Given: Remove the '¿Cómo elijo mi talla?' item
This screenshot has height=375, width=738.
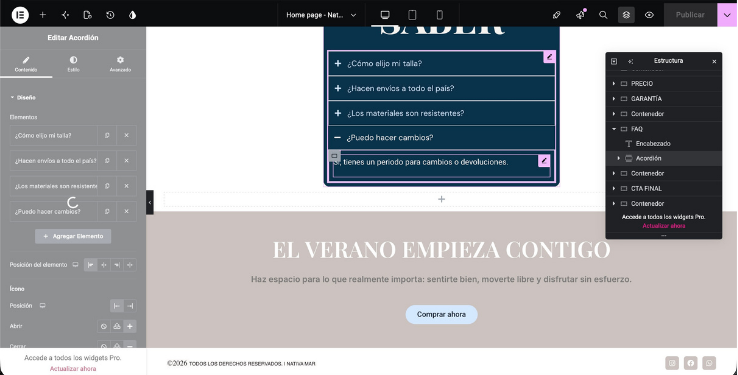Looking at the screenshot, I should (127, 136).
